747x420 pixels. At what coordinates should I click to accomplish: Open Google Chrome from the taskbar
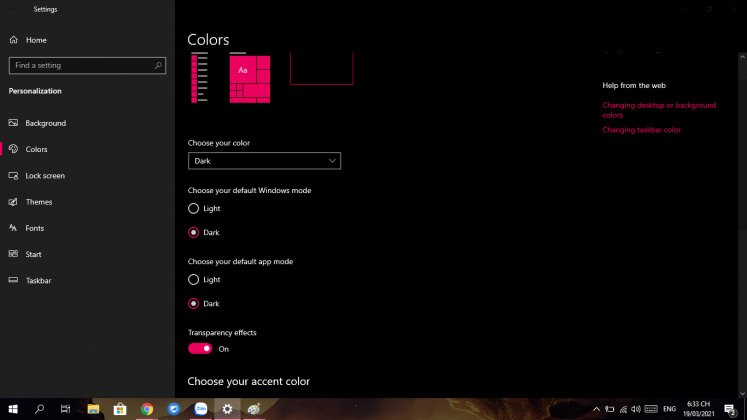147,409
